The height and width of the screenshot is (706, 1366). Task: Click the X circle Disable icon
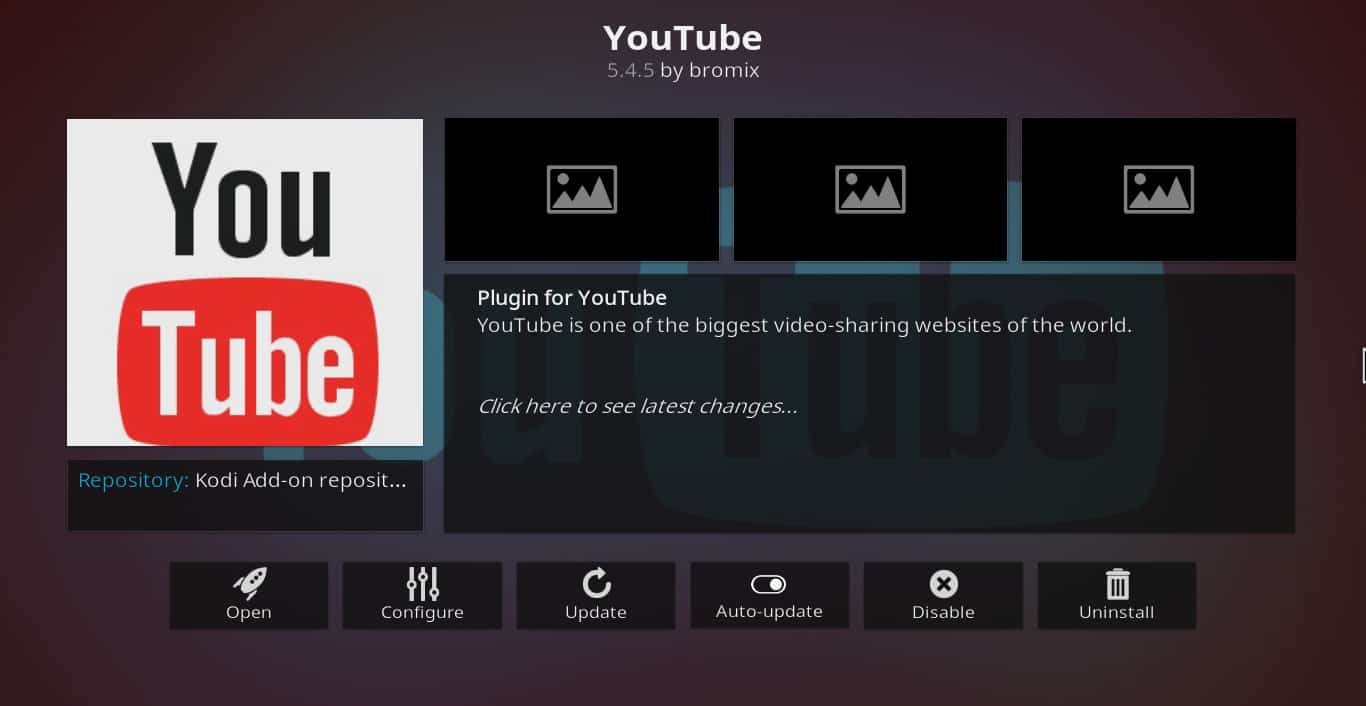(943, 584)
